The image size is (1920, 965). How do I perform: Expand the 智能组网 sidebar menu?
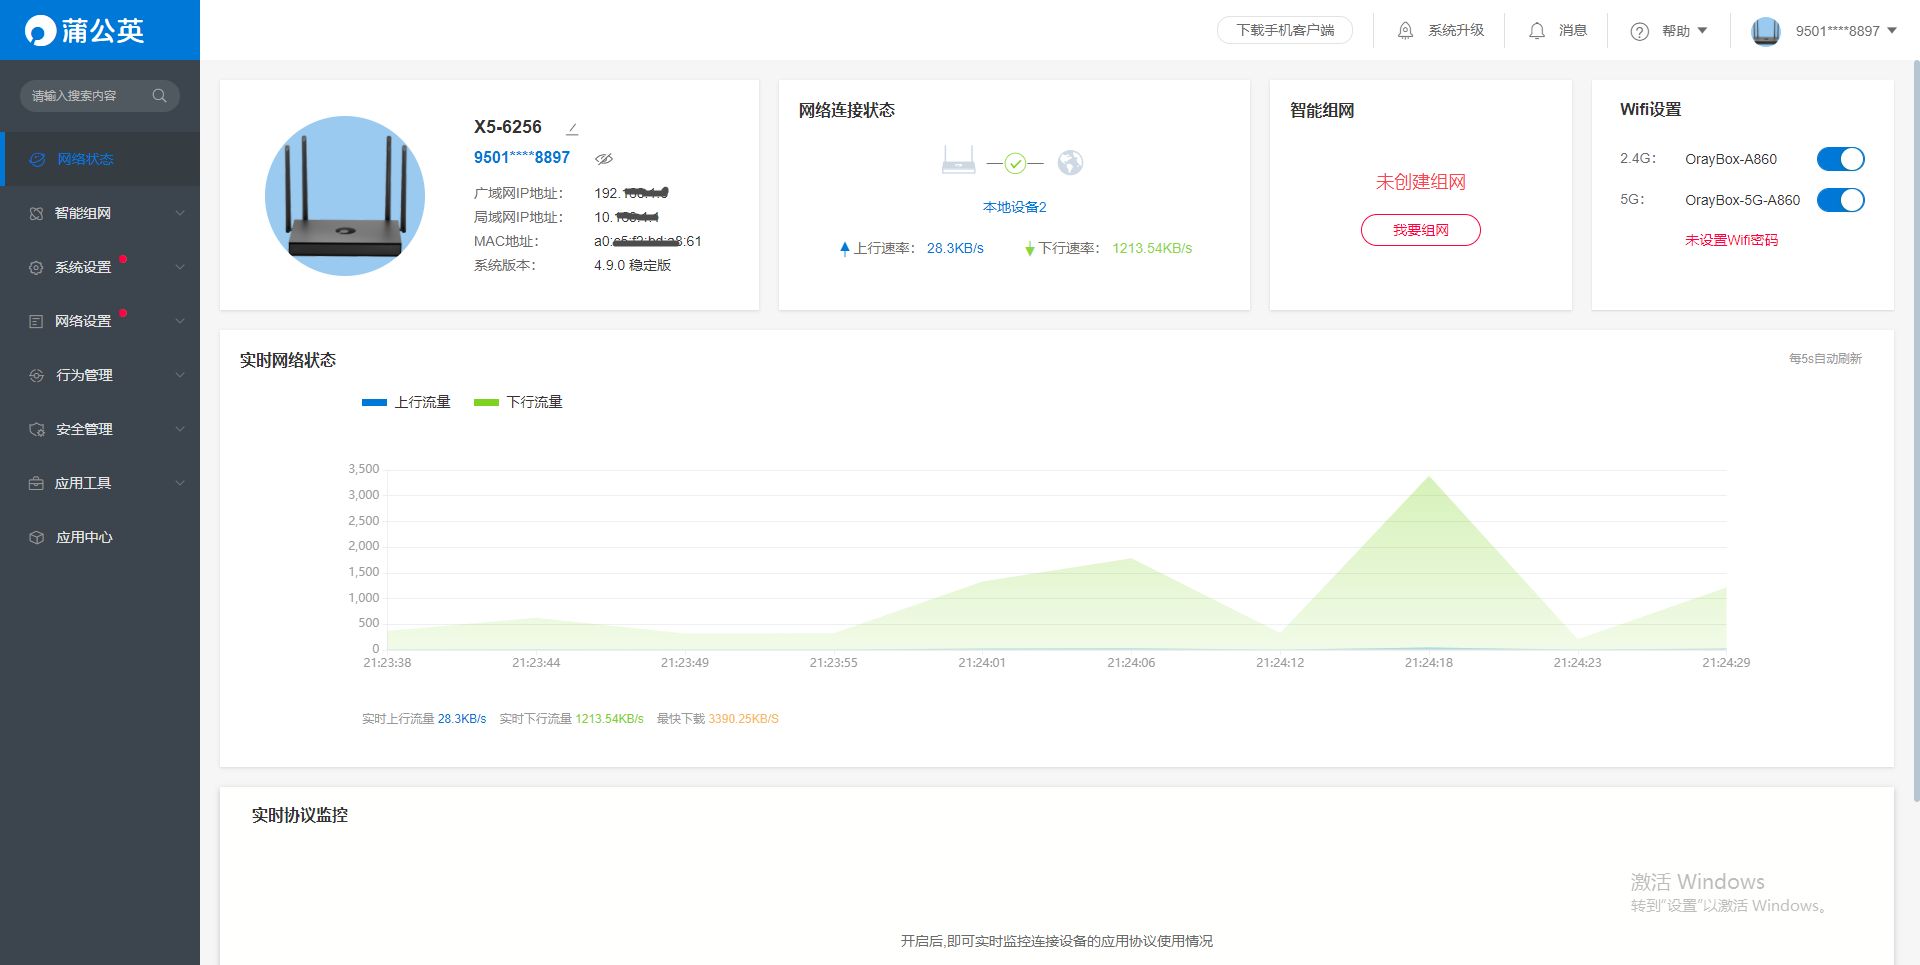coord(100,213)
